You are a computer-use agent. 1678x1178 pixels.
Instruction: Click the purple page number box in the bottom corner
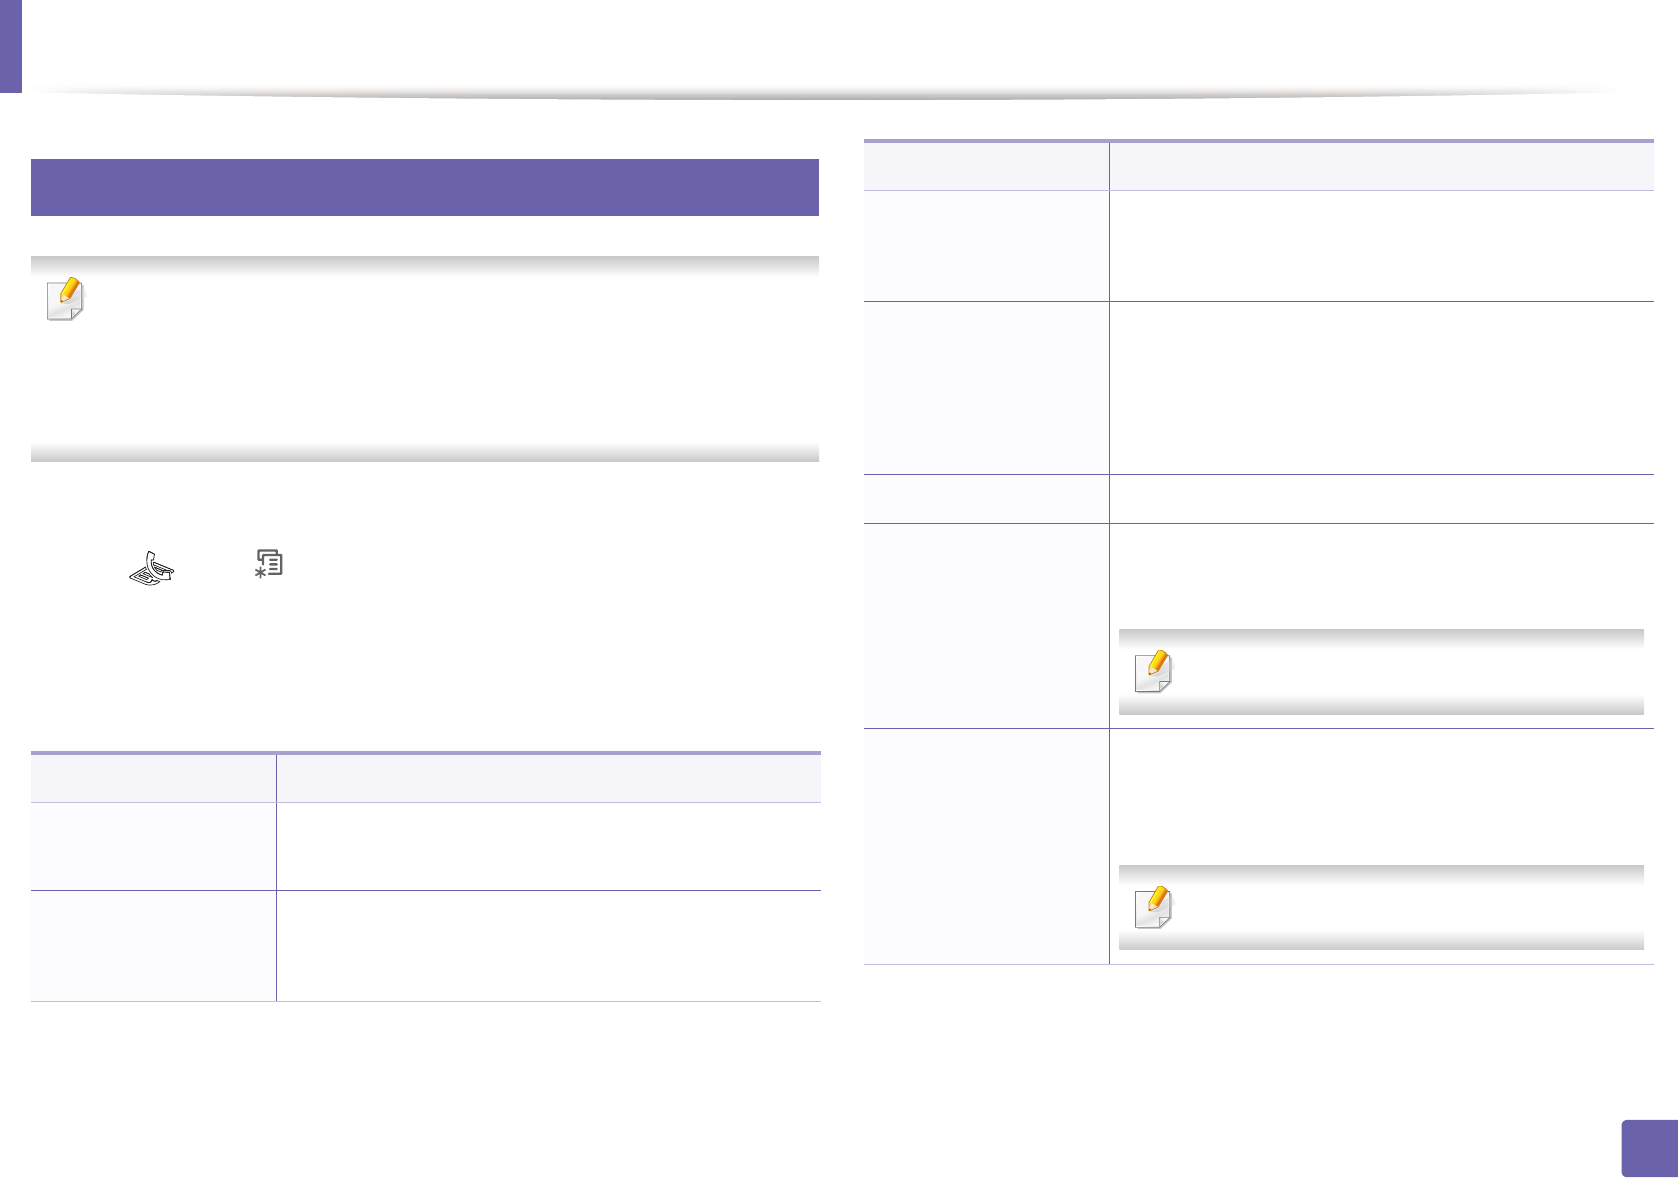click(x=1649, y=1148)
